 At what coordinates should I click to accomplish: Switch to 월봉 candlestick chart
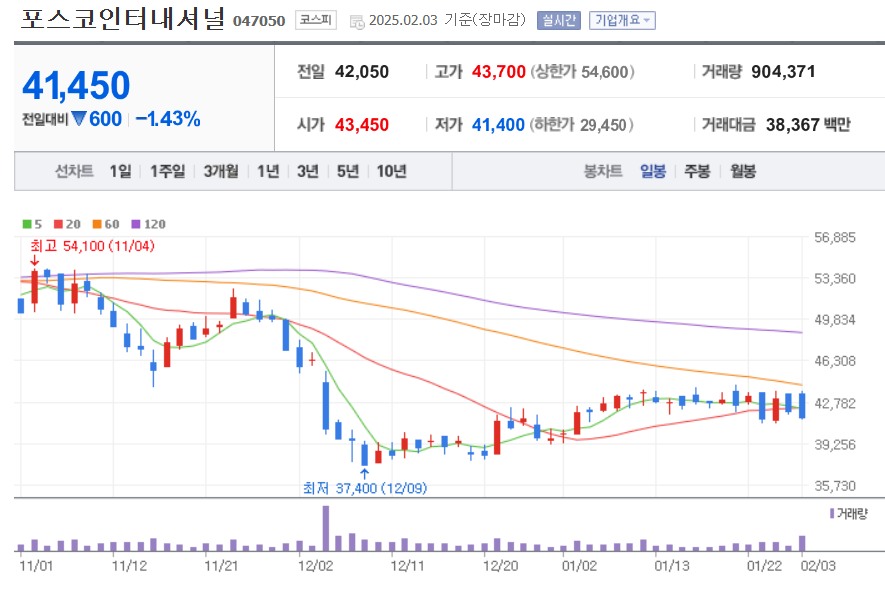pyautogui.click(x=743, y=171)
